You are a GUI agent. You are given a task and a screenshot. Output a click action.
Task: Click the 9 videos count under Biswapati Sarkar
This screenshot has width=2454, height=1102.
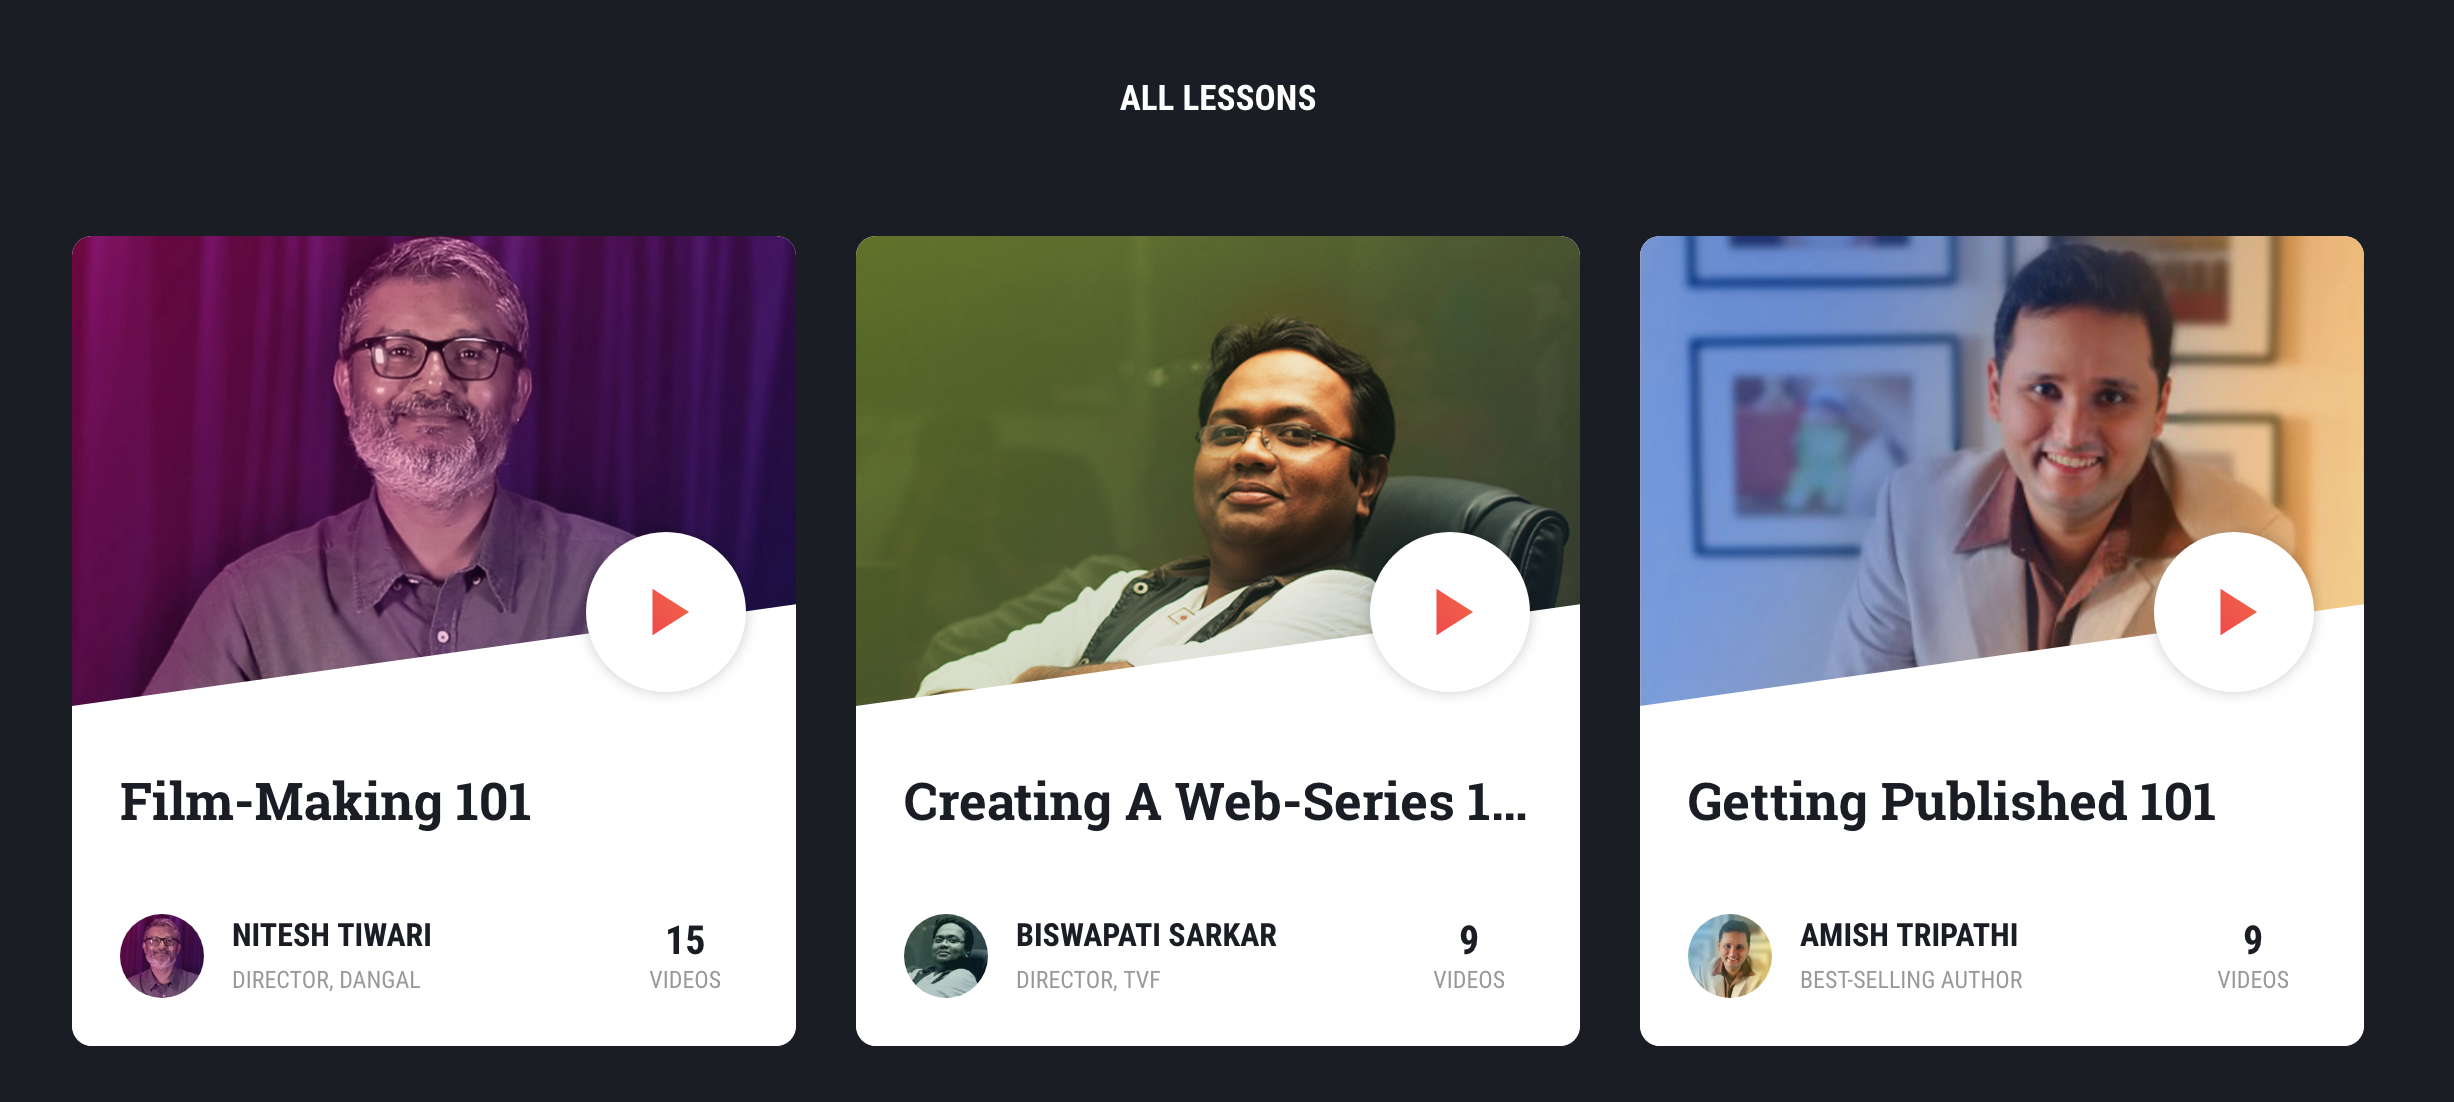[1469, 957]
